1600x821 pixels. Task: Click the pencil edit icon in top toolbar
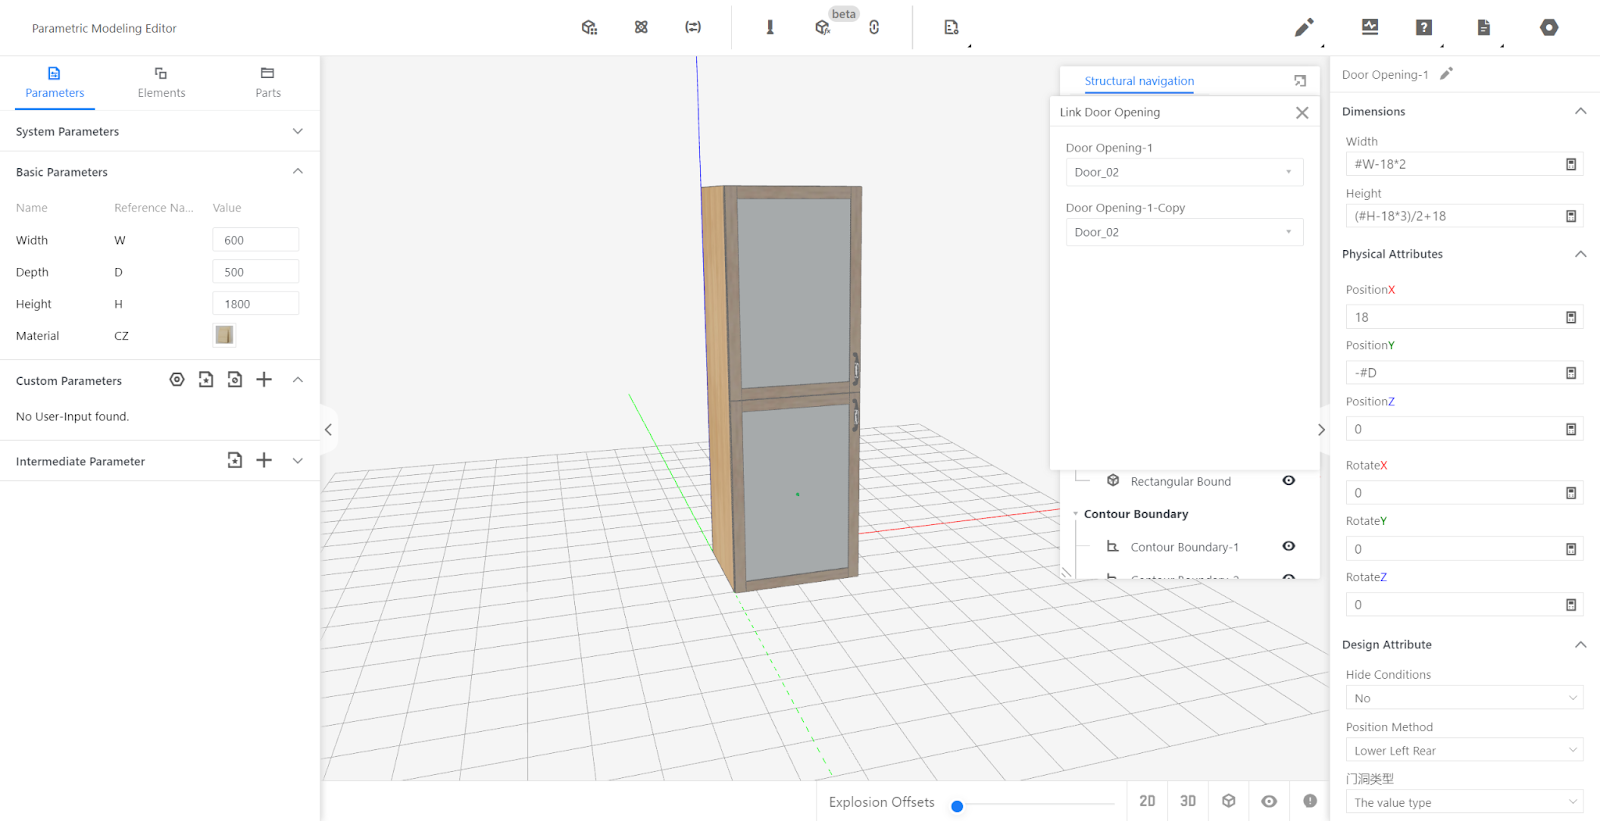pyautogui.click(x=1303, y=28)
